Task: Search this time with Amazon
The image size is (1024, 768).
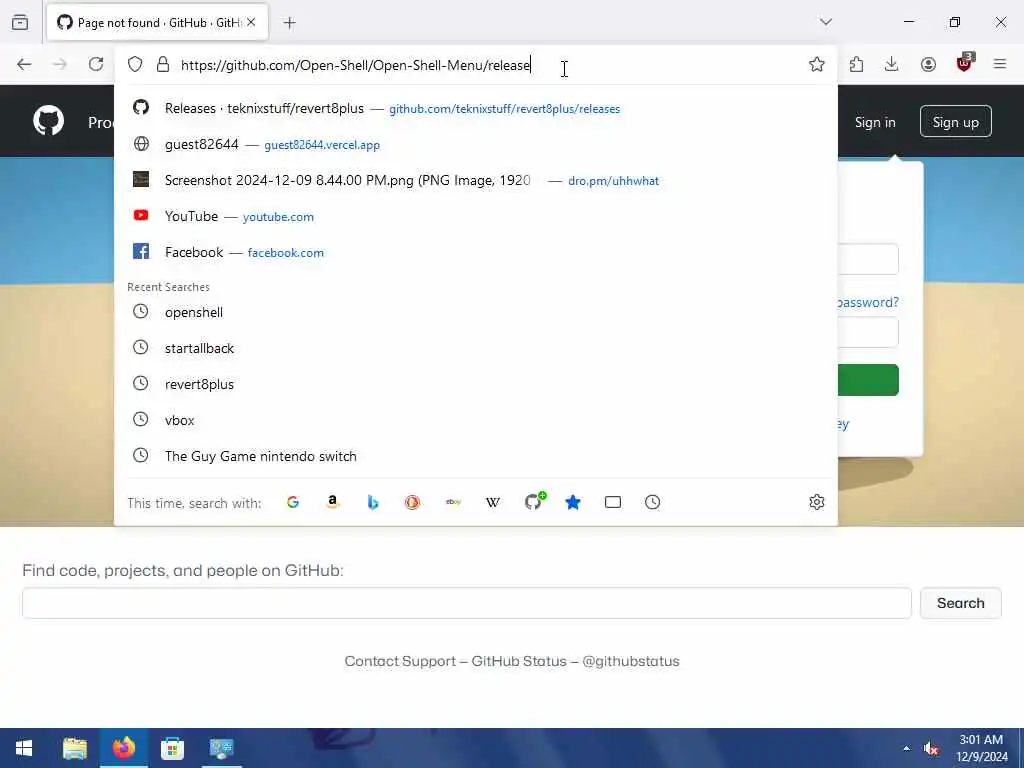Action: tap(333, 502)
